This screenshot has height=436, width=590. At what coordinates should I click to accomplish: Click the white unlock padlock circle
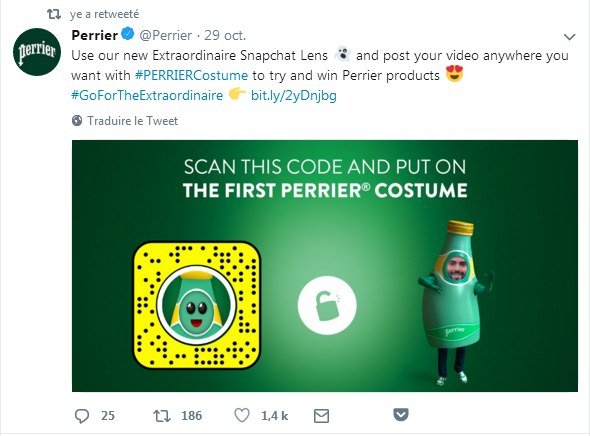(327, 305)
